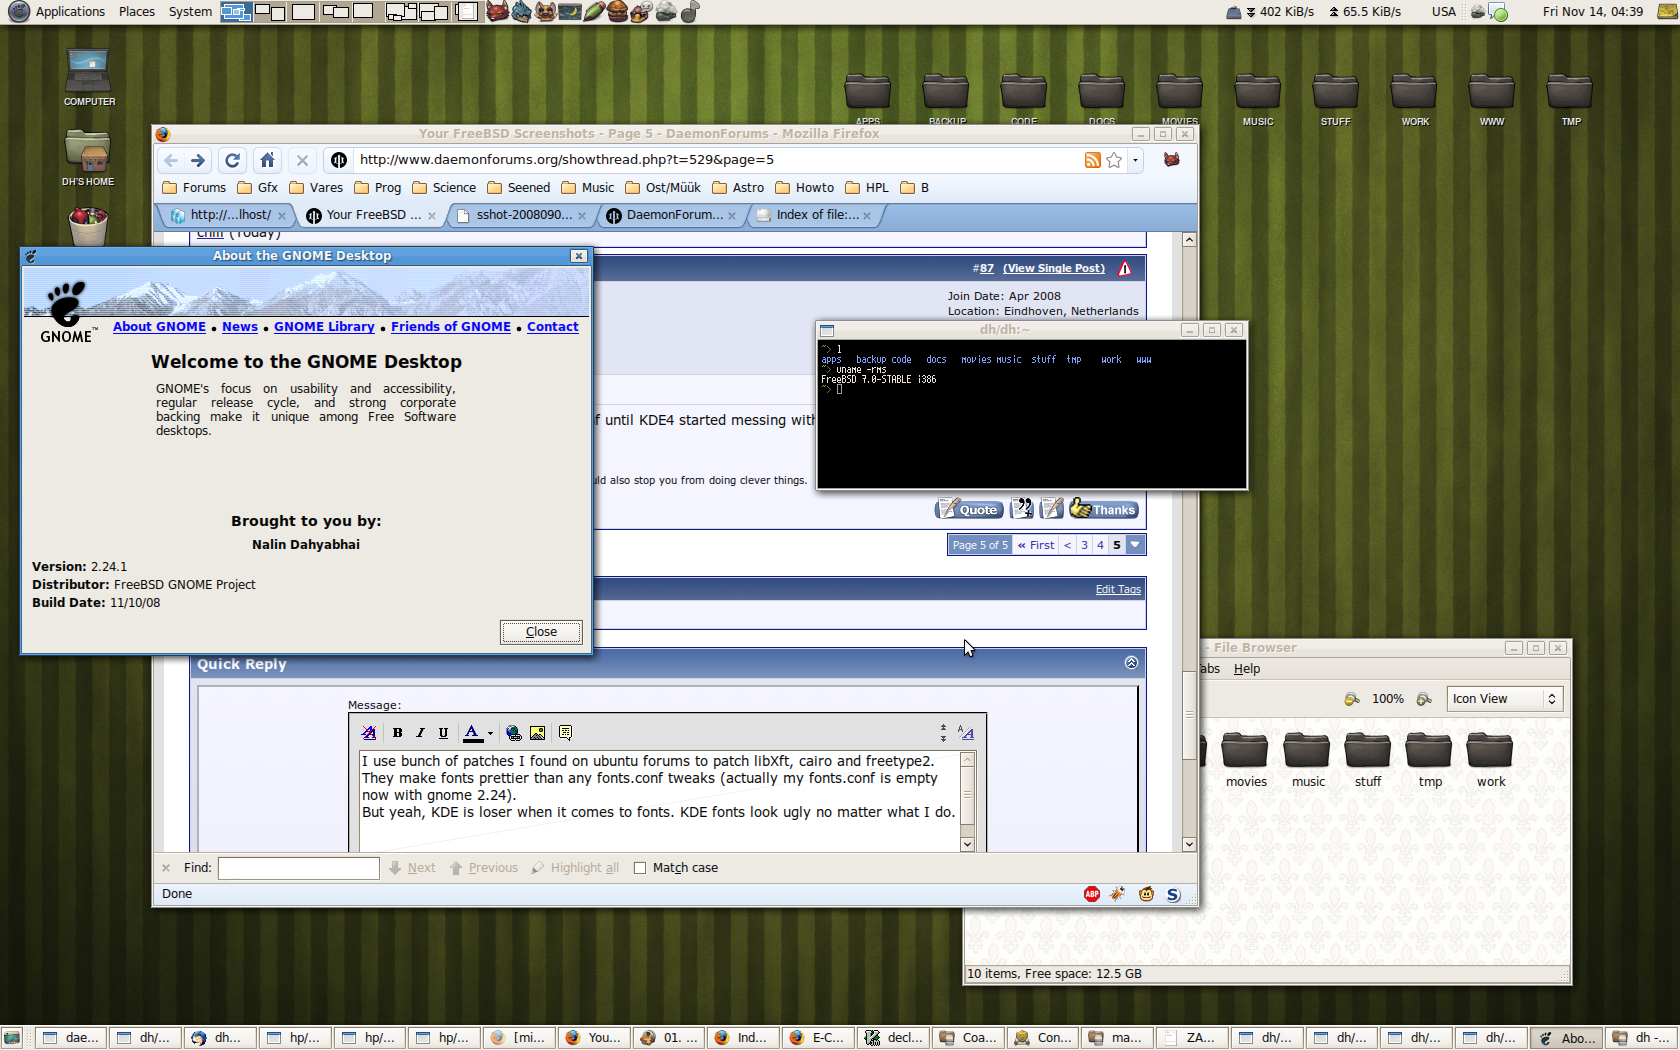
Task: Toggle Underline formatting in the message editor
Action: 443,733
